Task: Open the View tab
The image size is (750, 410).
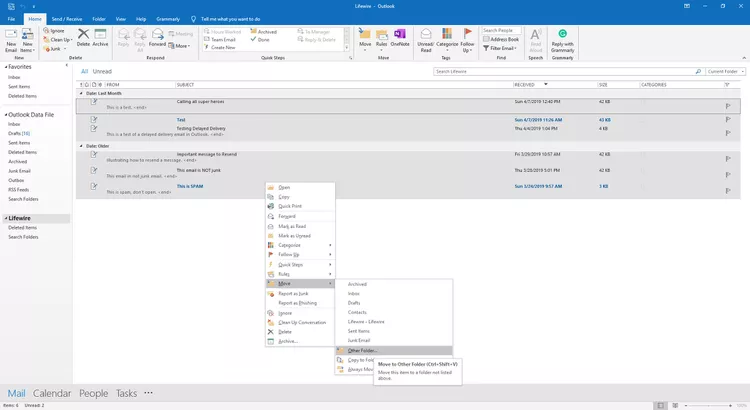Action: pyautogui.click(x=121, y=19)
